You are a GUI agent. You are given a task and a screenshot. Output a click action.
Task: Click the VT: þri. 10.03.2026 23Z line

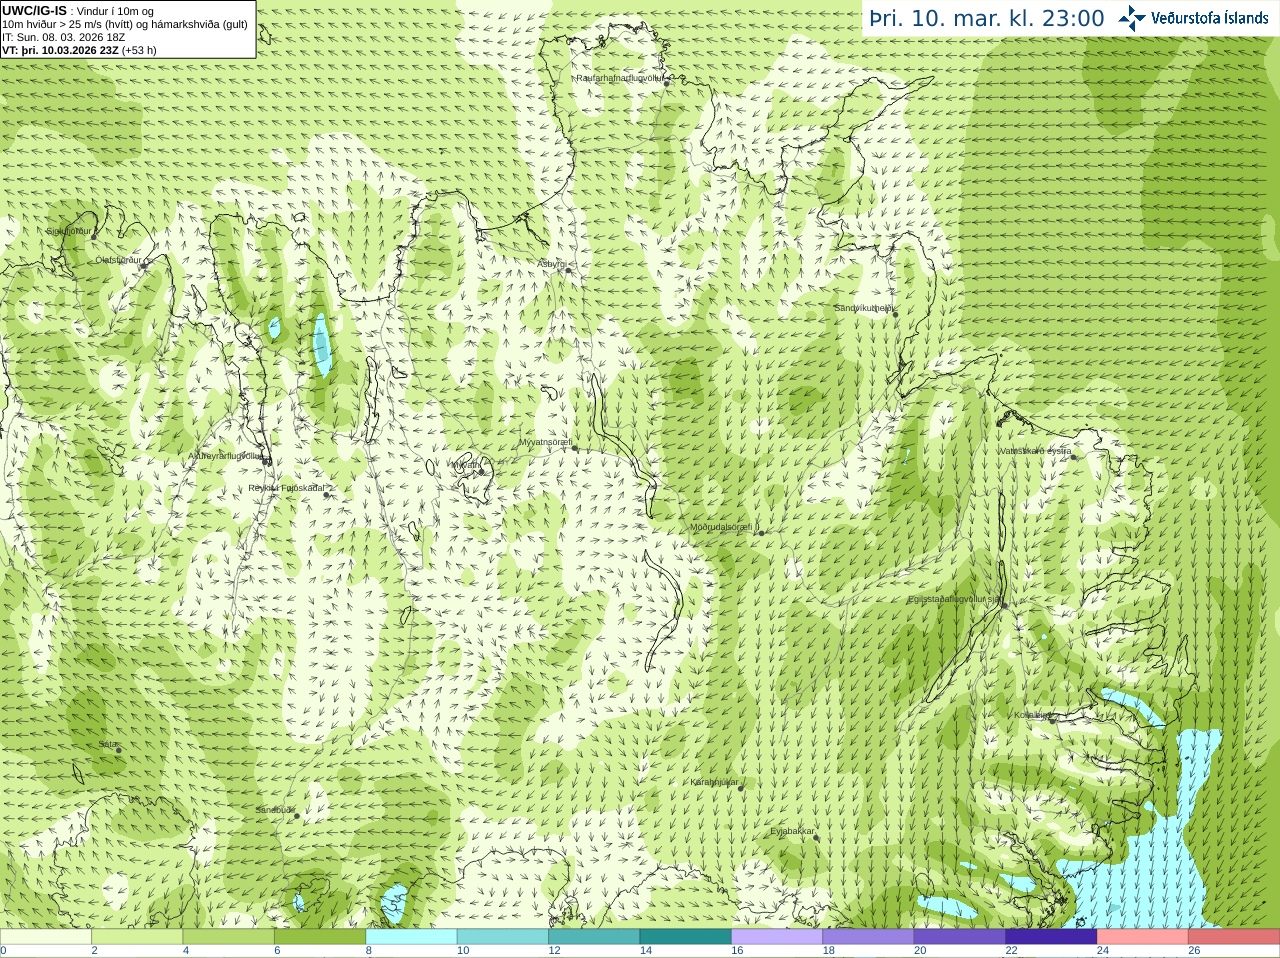(x=79, y=50)
